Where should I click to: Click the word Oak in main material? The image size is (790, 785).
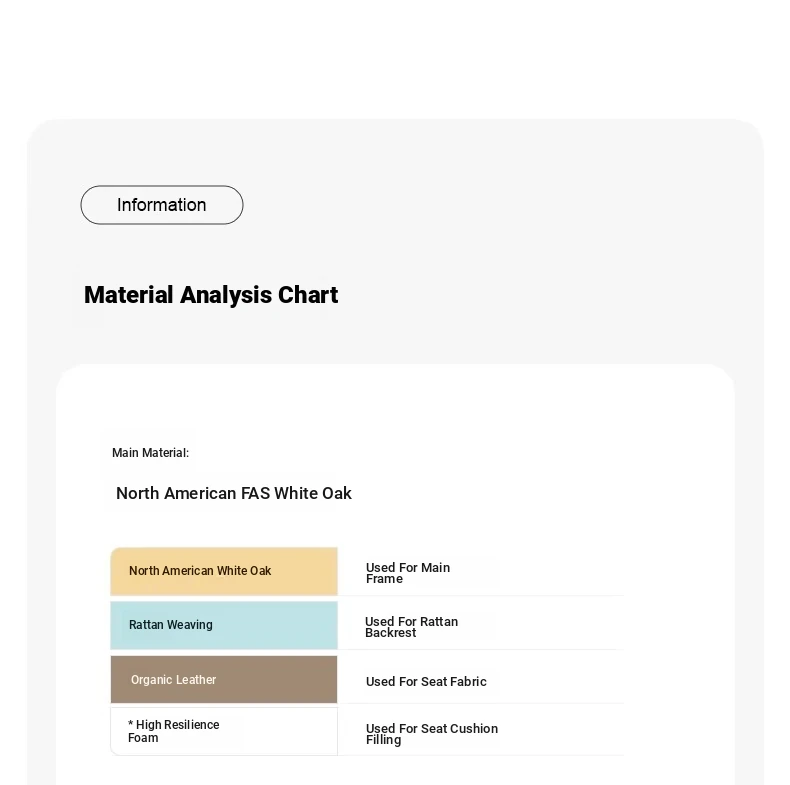(x=337, y=493)
